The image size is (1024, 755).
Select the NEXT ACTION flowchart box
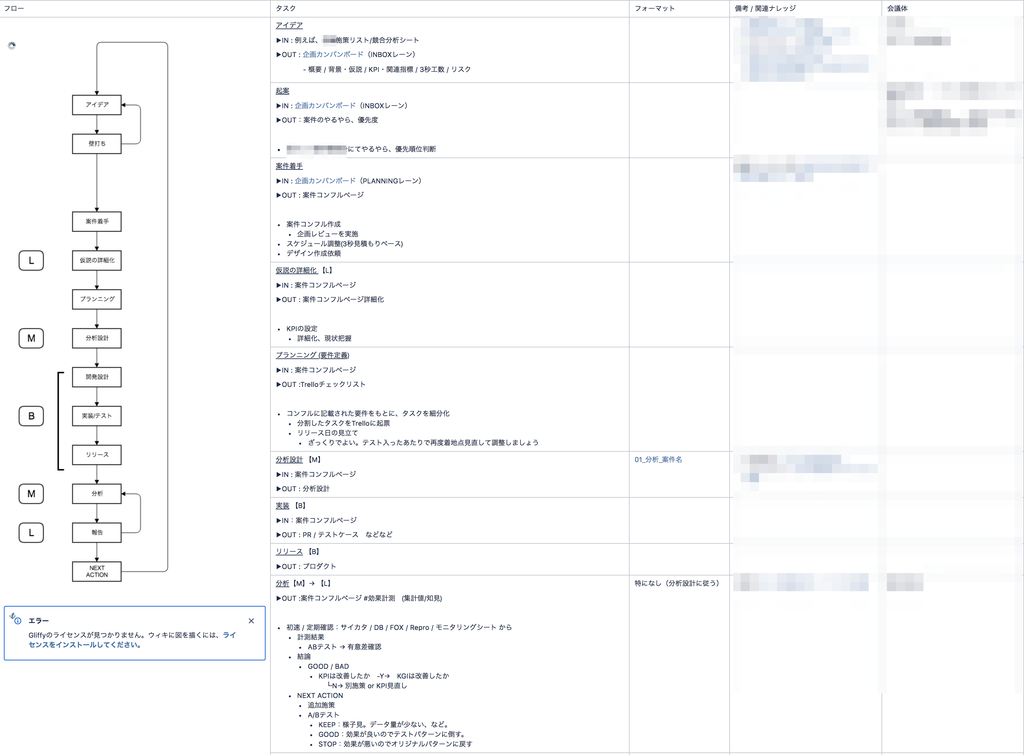click(x=97, y=571)
